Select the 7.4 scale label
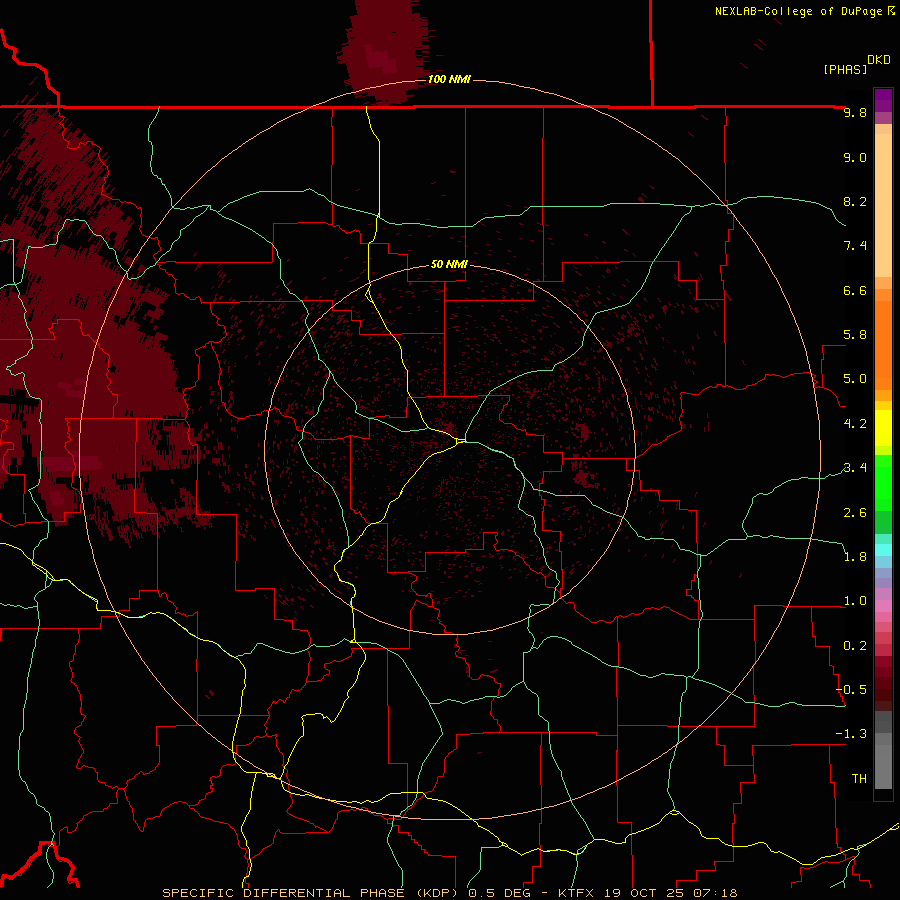900x900 pixels. (855, 246)
